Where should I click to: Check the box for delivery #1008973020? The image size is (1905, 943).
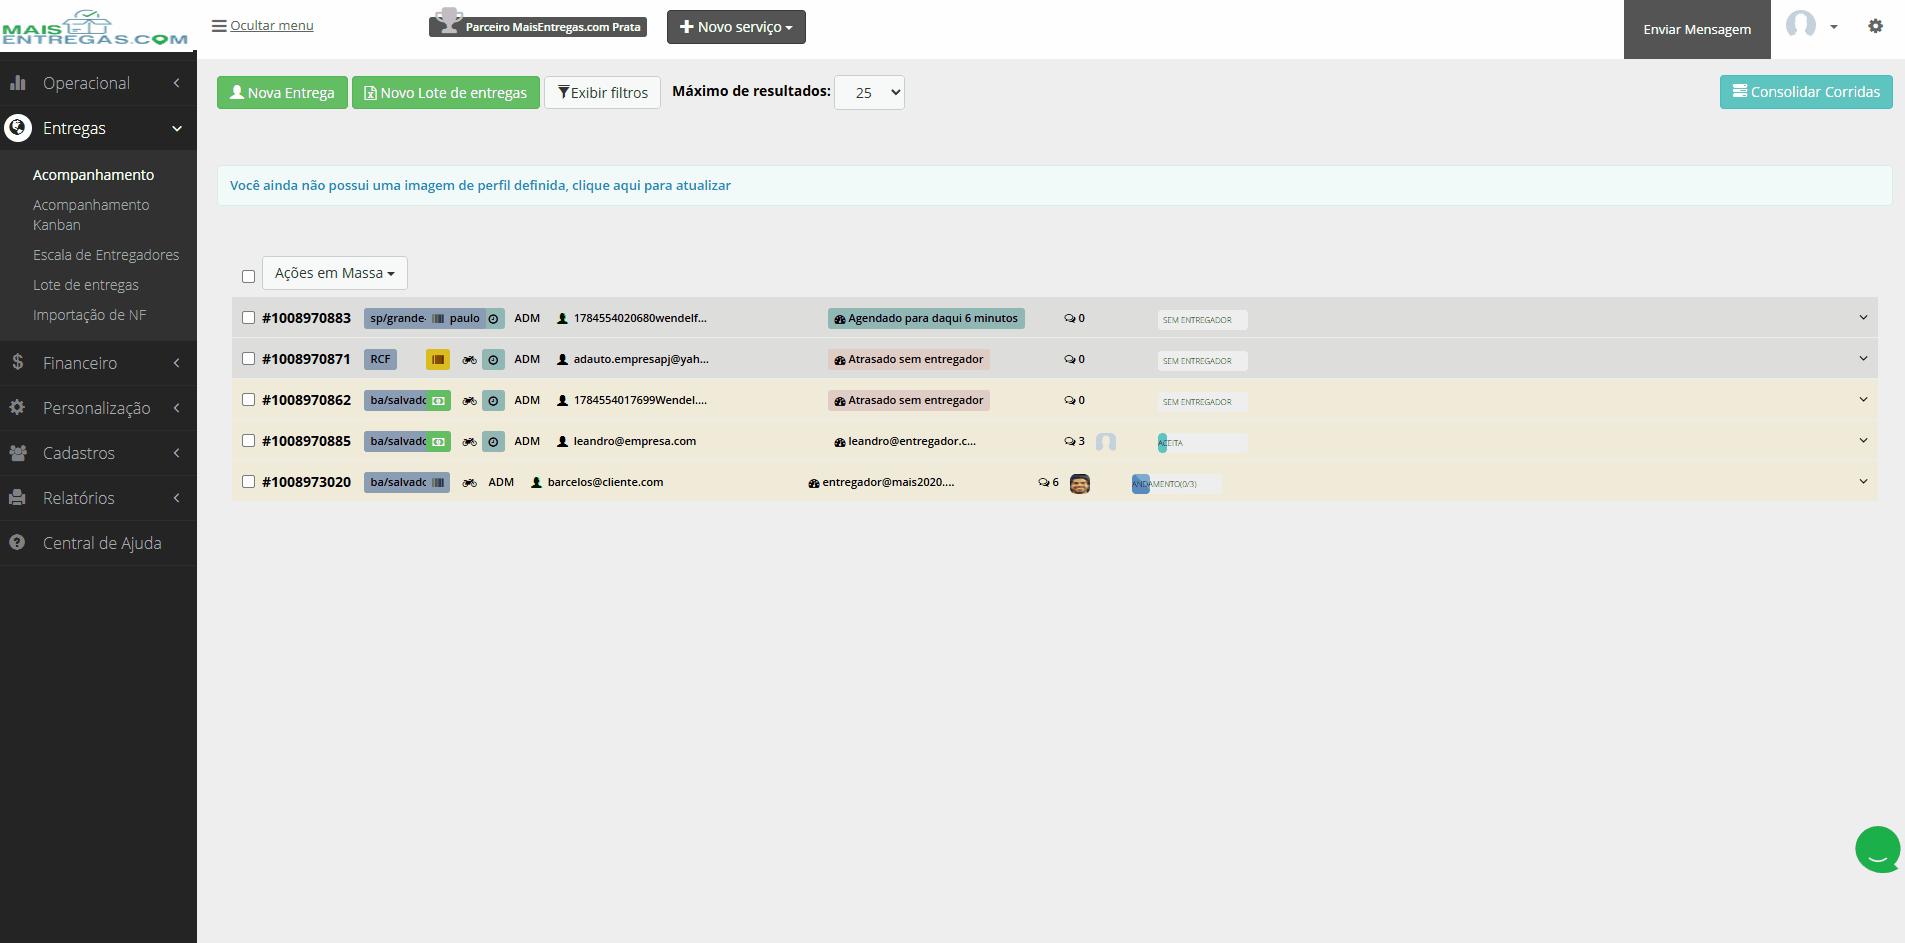[x=248, y=482]
